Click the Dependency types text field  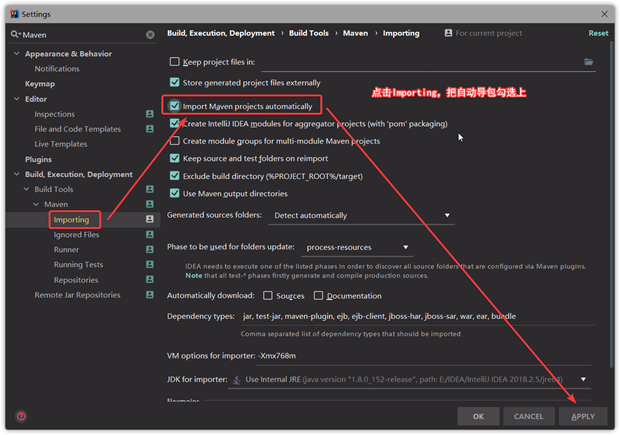click(418, 316)
